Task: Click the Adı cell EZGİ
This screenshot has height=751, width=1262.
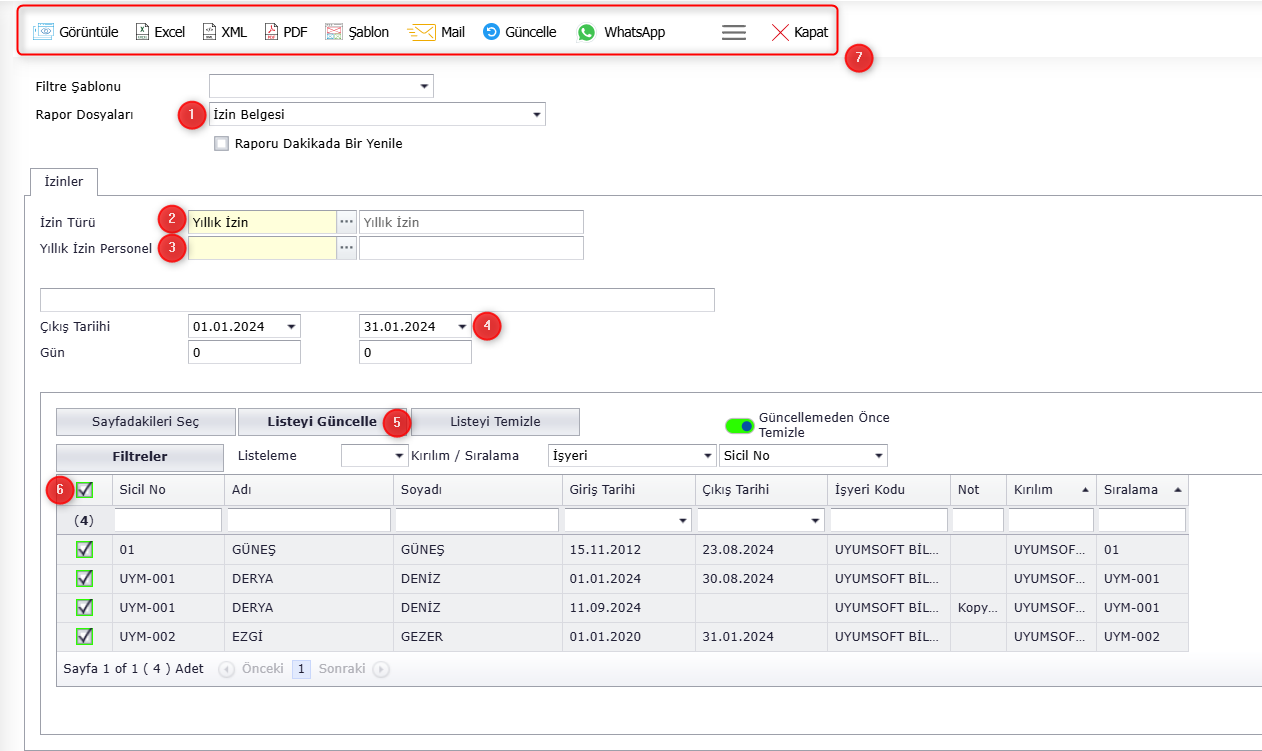Action: (308, 637)
